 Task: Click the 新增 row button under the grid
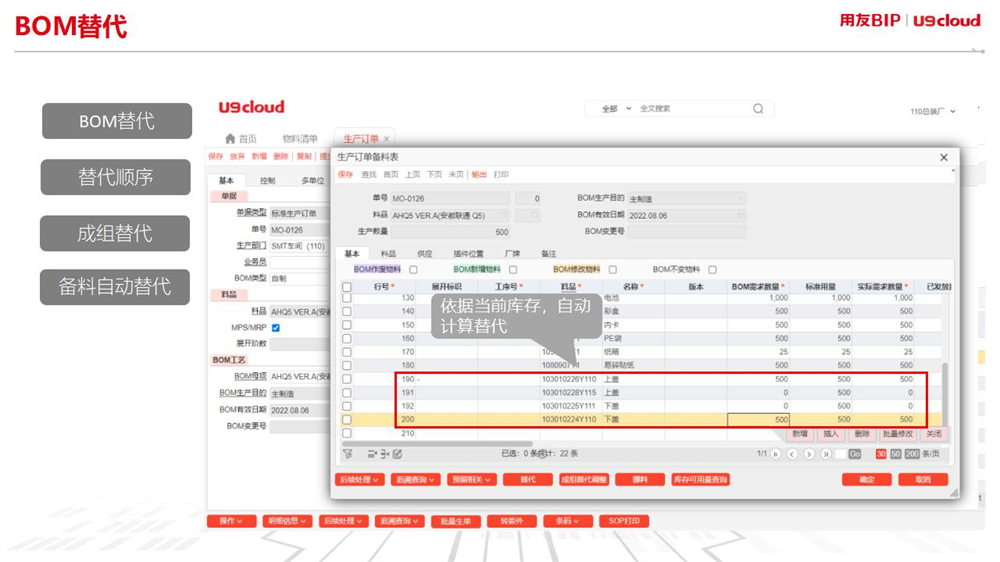pos(800,434)
